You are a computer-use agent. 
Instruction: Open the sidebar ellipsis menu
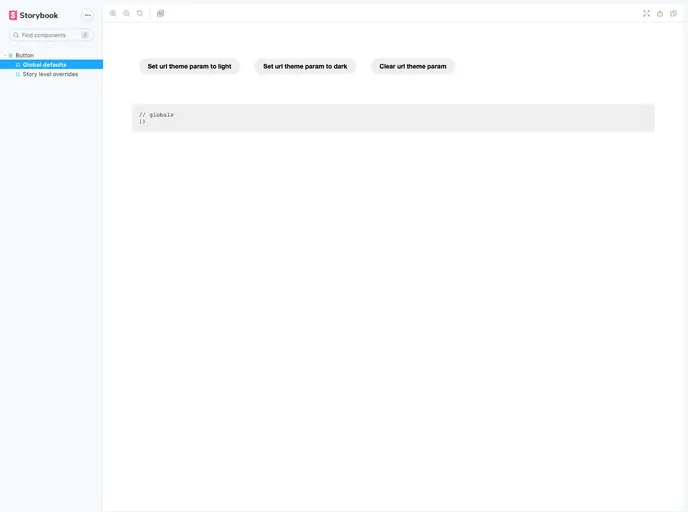click(x=87, y=15)
